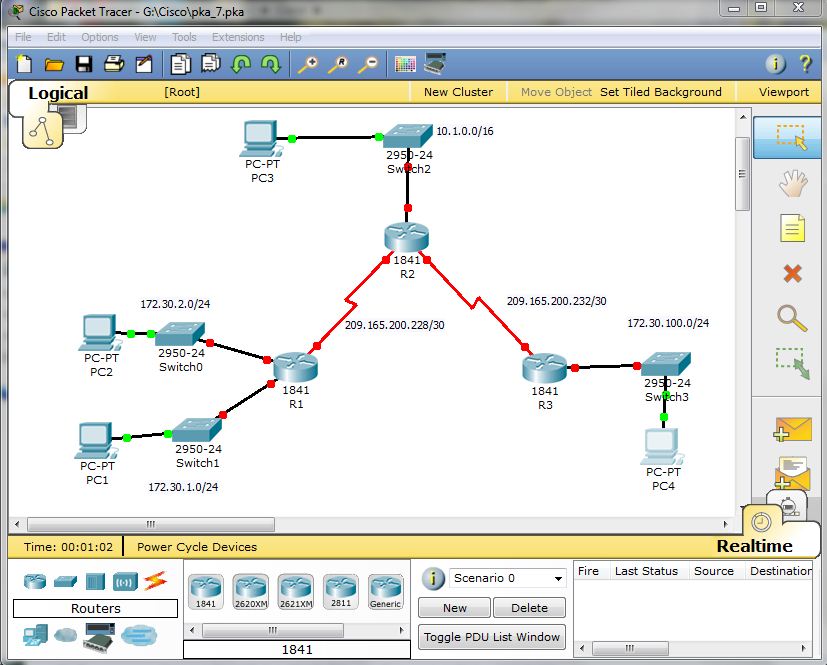Pick the Generic router model

pyautogui.click(x=386, y=592)
